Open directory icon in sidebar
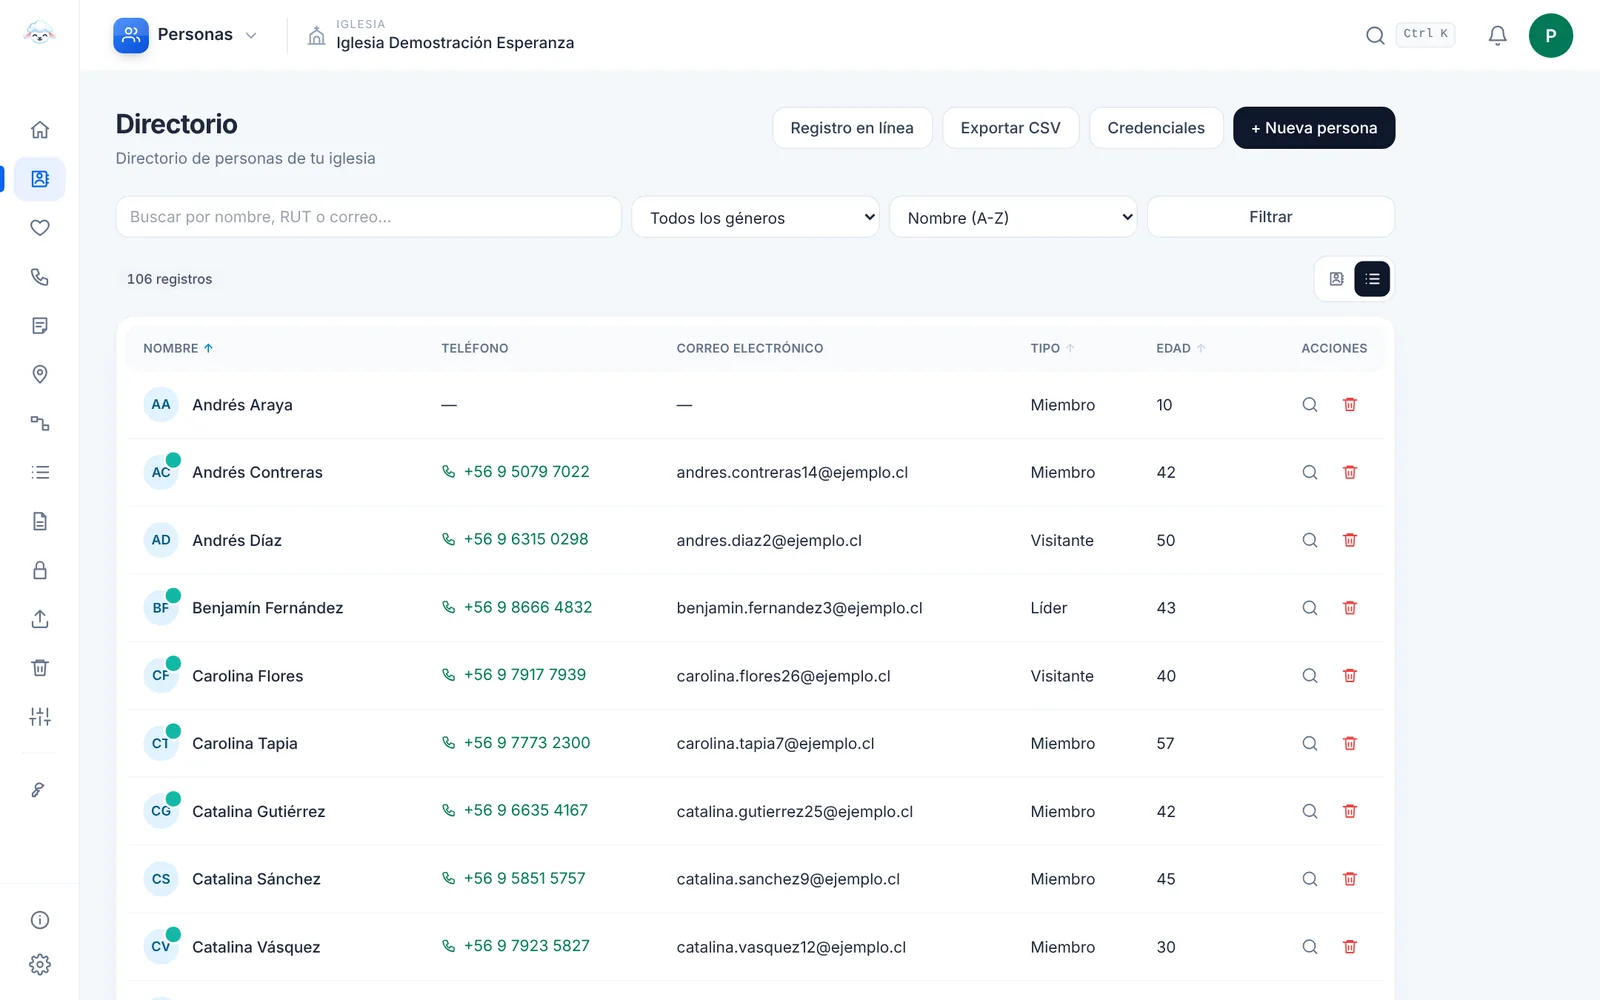 pyautogui.click(x=40, y=179)
